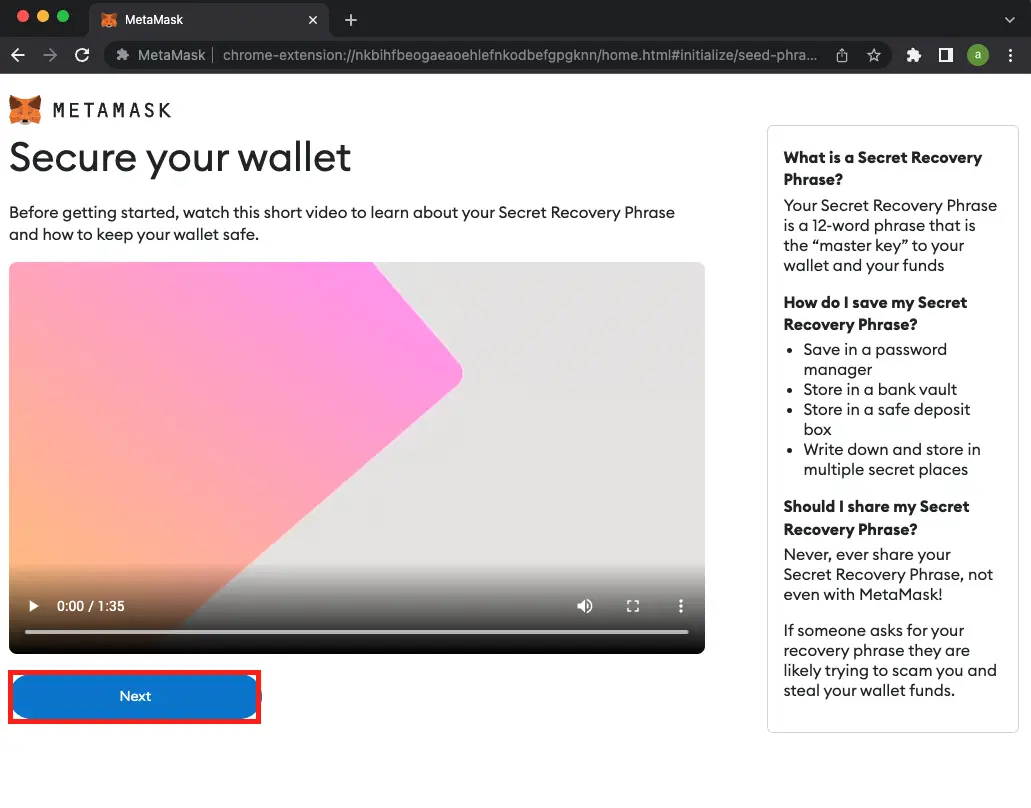
Task: Click the 'Secure your wallet' heading
Action: [180, 158]
